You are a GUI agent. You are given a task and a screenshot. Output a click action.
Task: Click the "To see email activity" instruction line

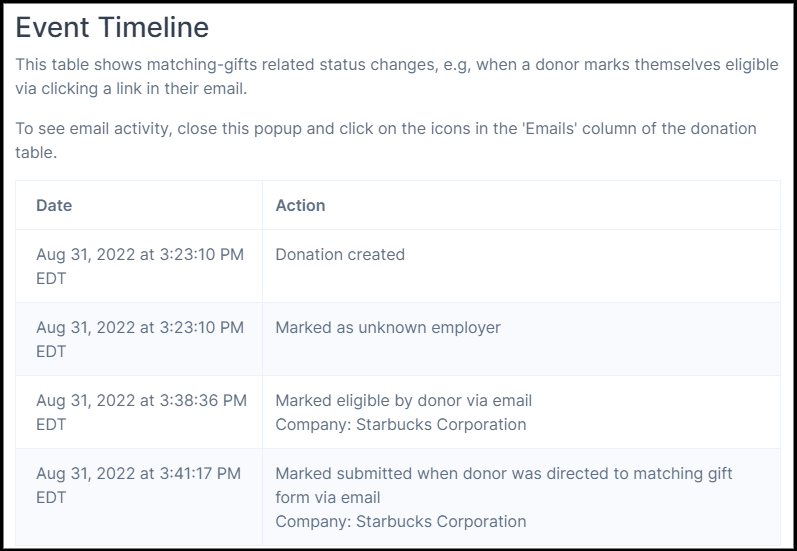(x=386, y=129)
